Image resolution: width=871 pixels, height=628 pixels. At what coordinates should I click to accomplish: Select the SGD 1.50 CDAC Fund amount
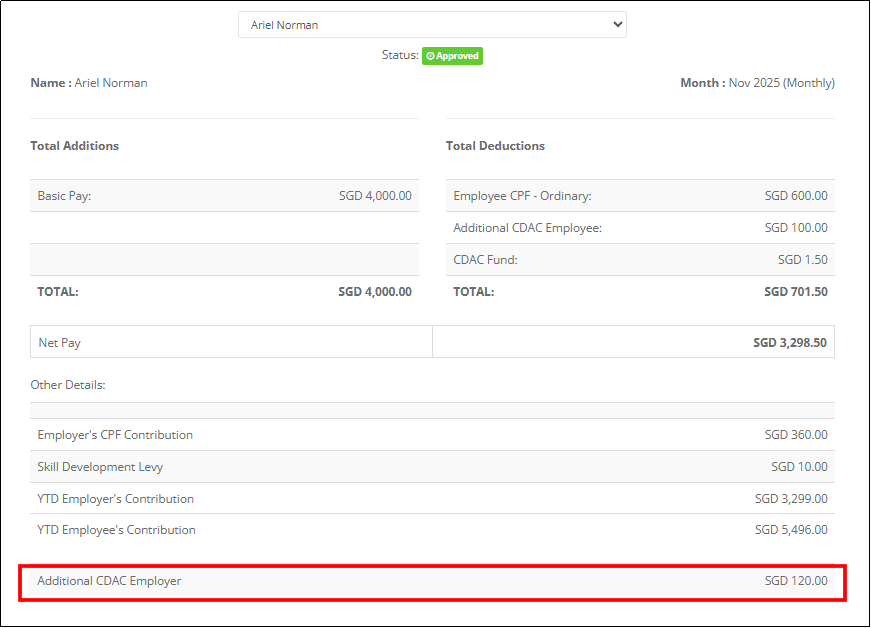pyautogui.click(x=803, y=260)
